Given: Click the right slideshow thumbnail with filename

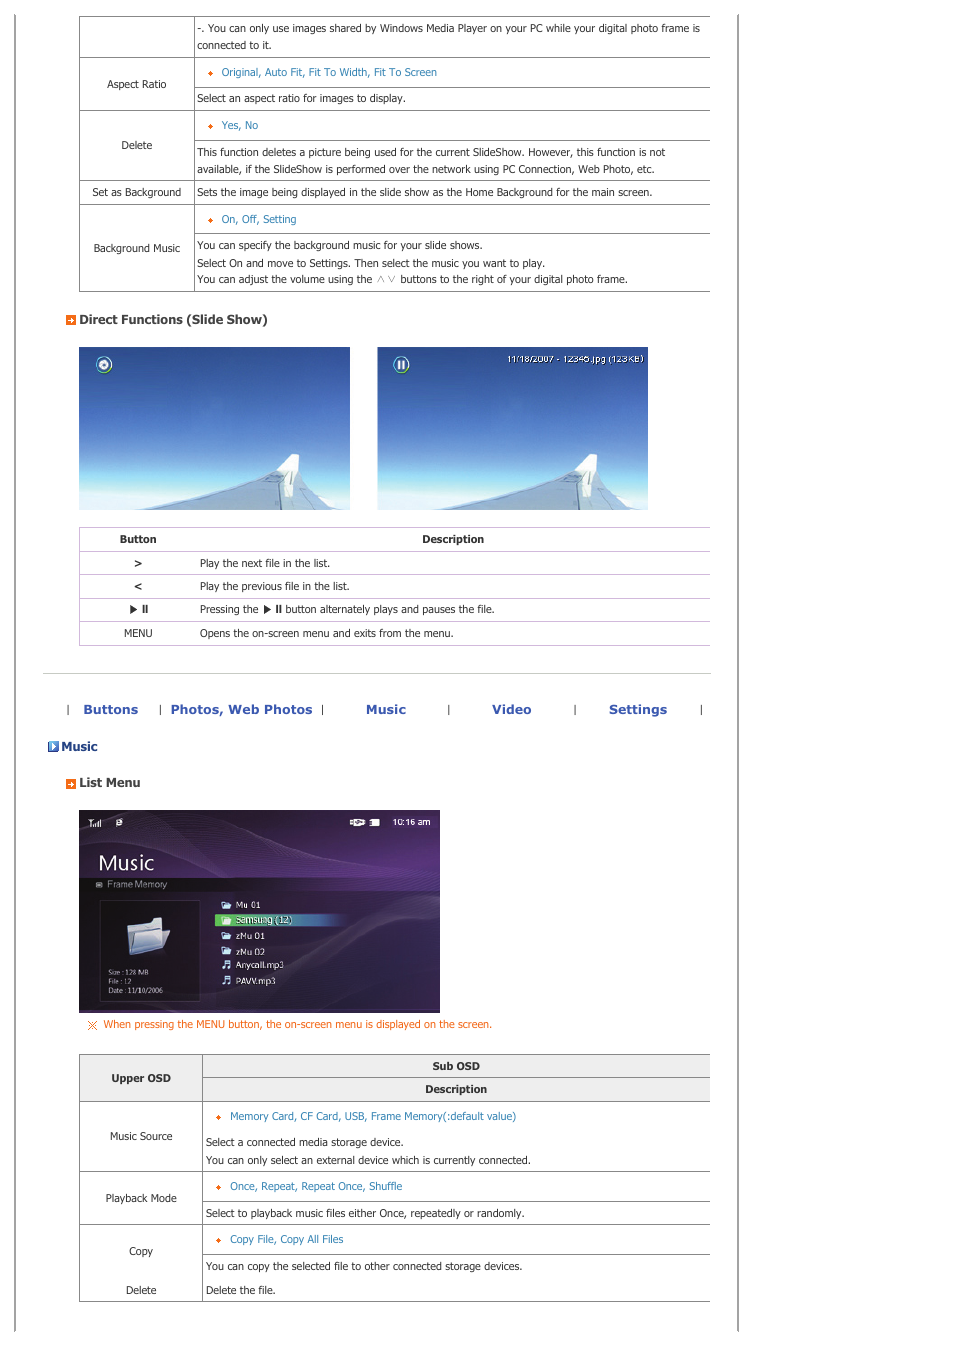Looking at the screenshot, I should click(512, 428).
